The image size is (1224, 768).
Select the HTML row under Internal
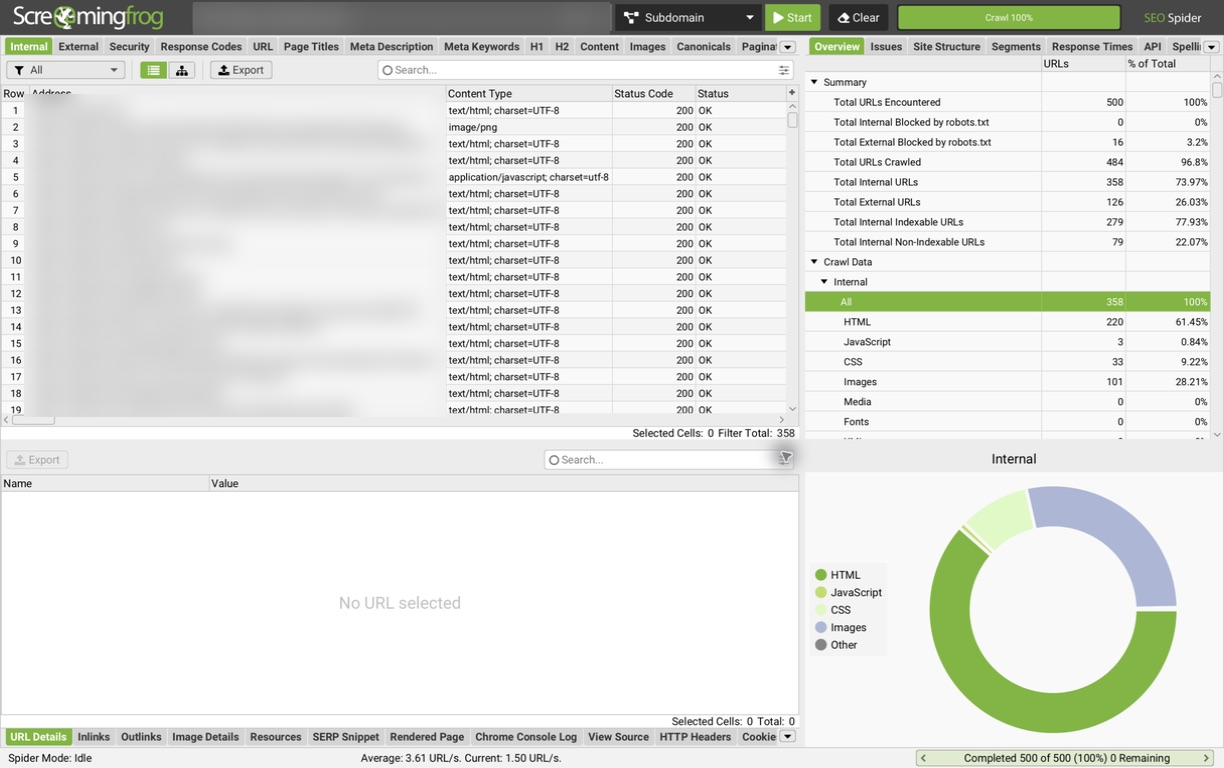pos(1007,322)
